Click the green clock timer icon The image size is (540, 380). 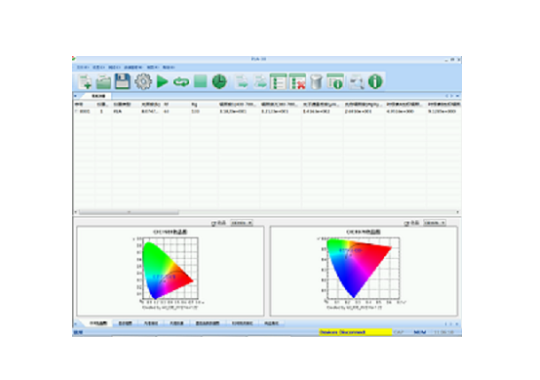pyautogui.click(x=219, y=82)
